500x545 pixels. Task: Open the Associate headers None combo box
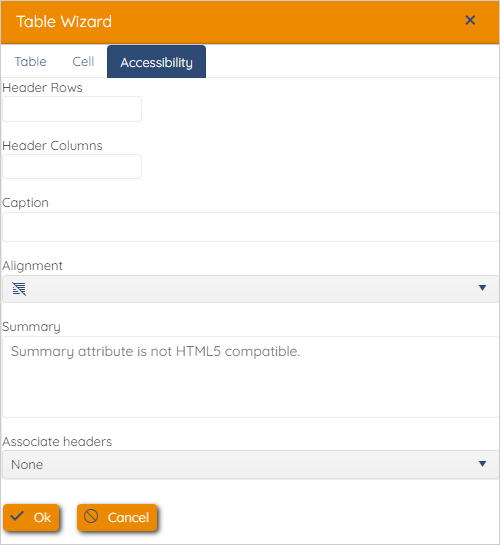(251, 465)
